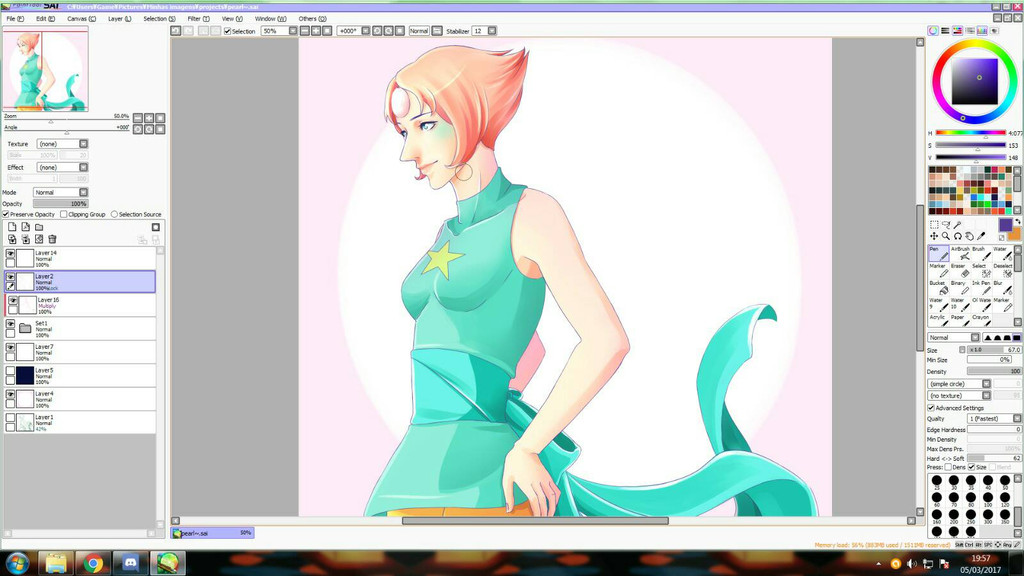Select the Ink Pen tool

coord(981,287)
